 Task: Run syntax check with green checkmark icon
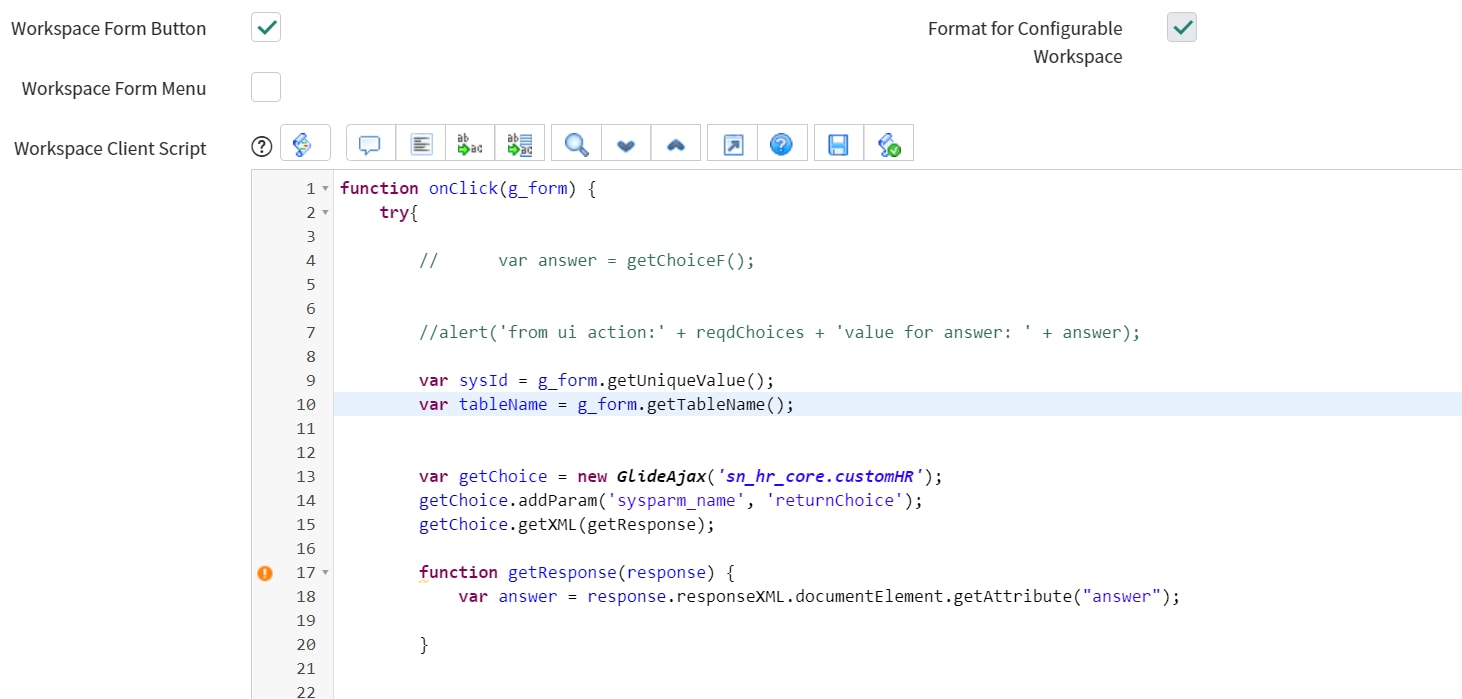tap(889, 142)
